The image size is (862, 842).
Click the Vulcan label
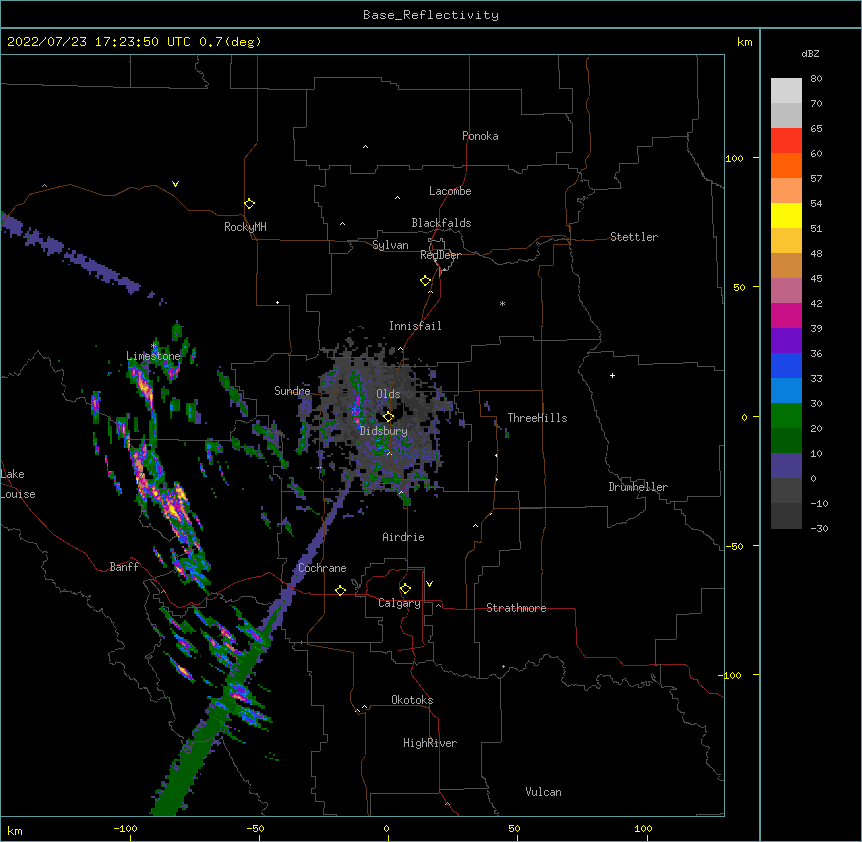pyautogui.click(x=543, y=792)
